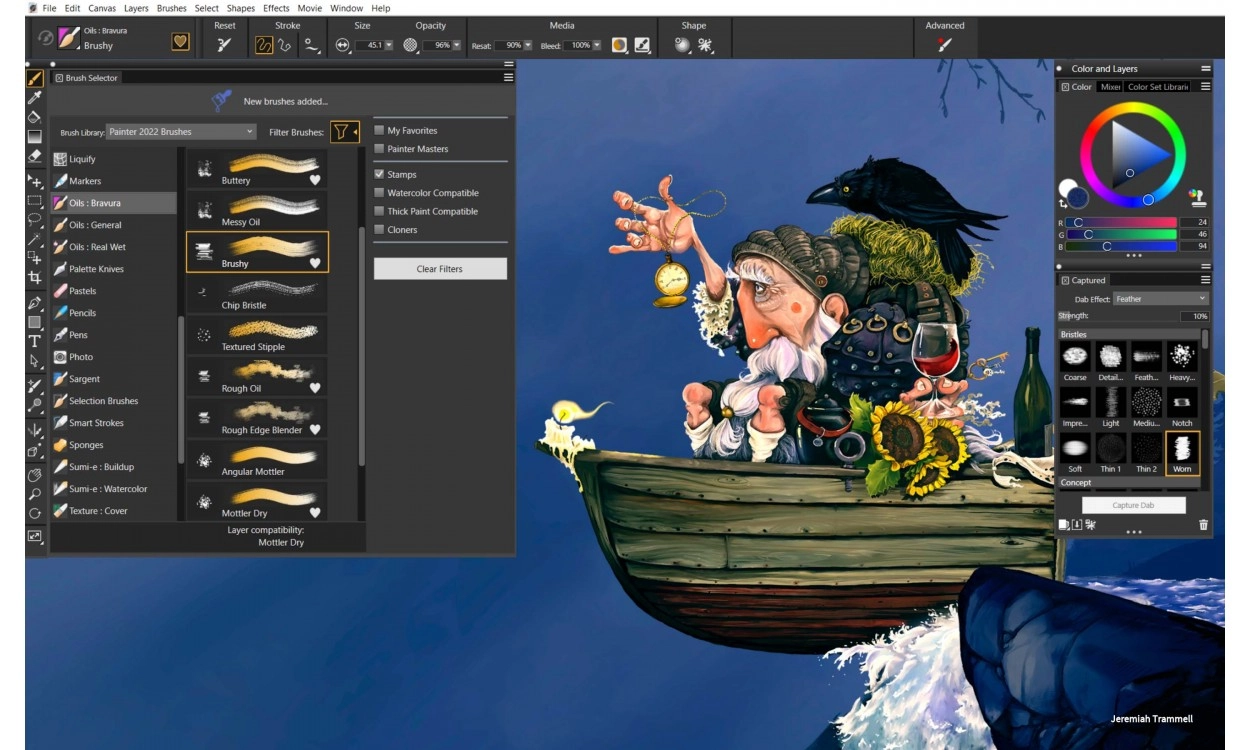Pick the Chip Bristle brush variant
The width and height of the screenshot is (1250, 750).
coord(257,294)
